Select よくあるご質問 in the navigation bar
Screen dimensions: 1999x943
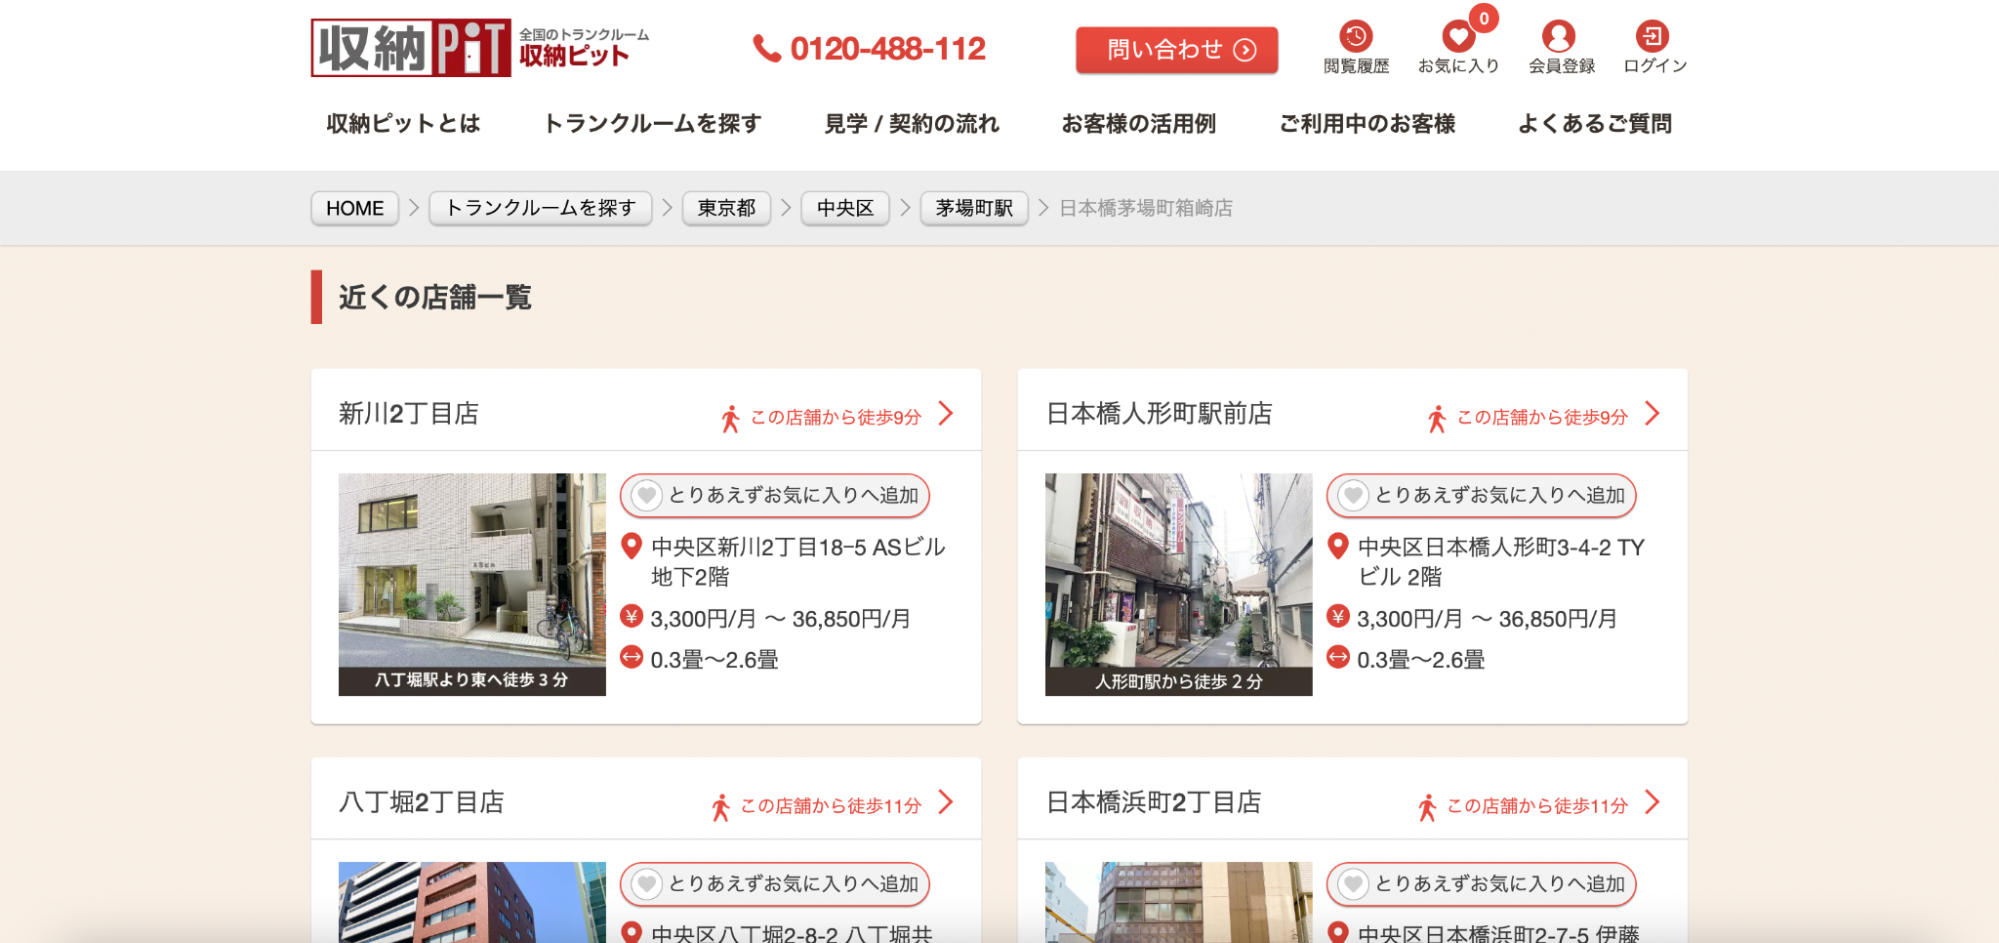[1594, 124]
